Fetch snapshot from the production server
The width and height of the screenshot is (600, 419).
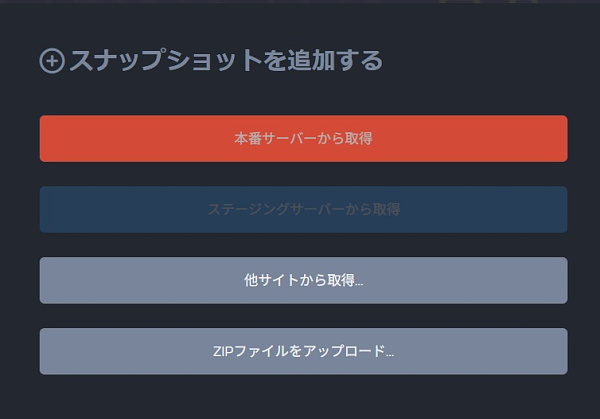point(303,138)
